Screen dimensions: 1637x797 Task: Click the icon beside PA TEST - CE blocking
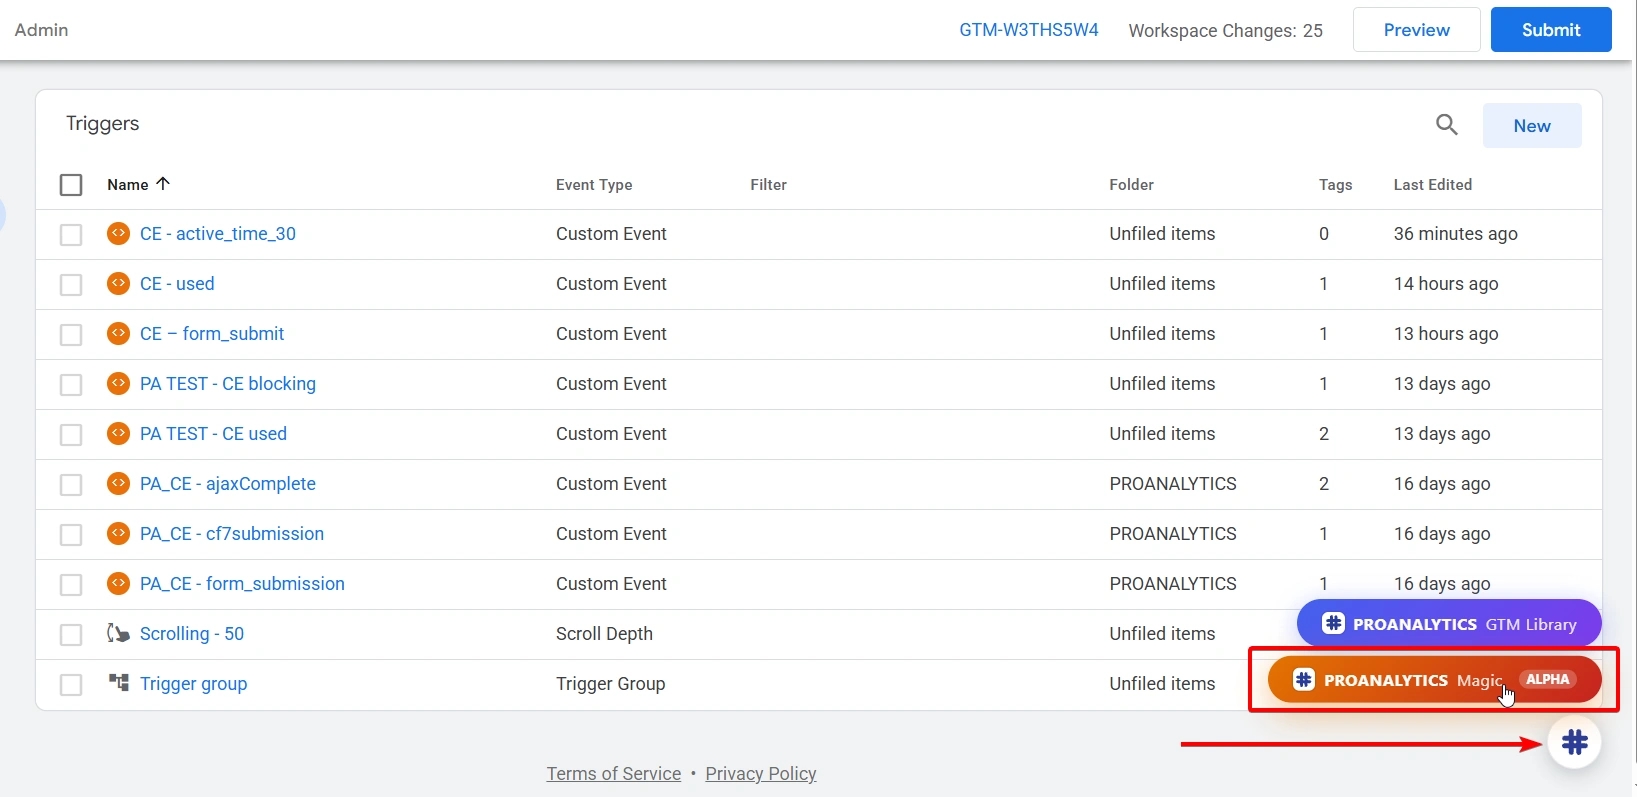point(118,384)
